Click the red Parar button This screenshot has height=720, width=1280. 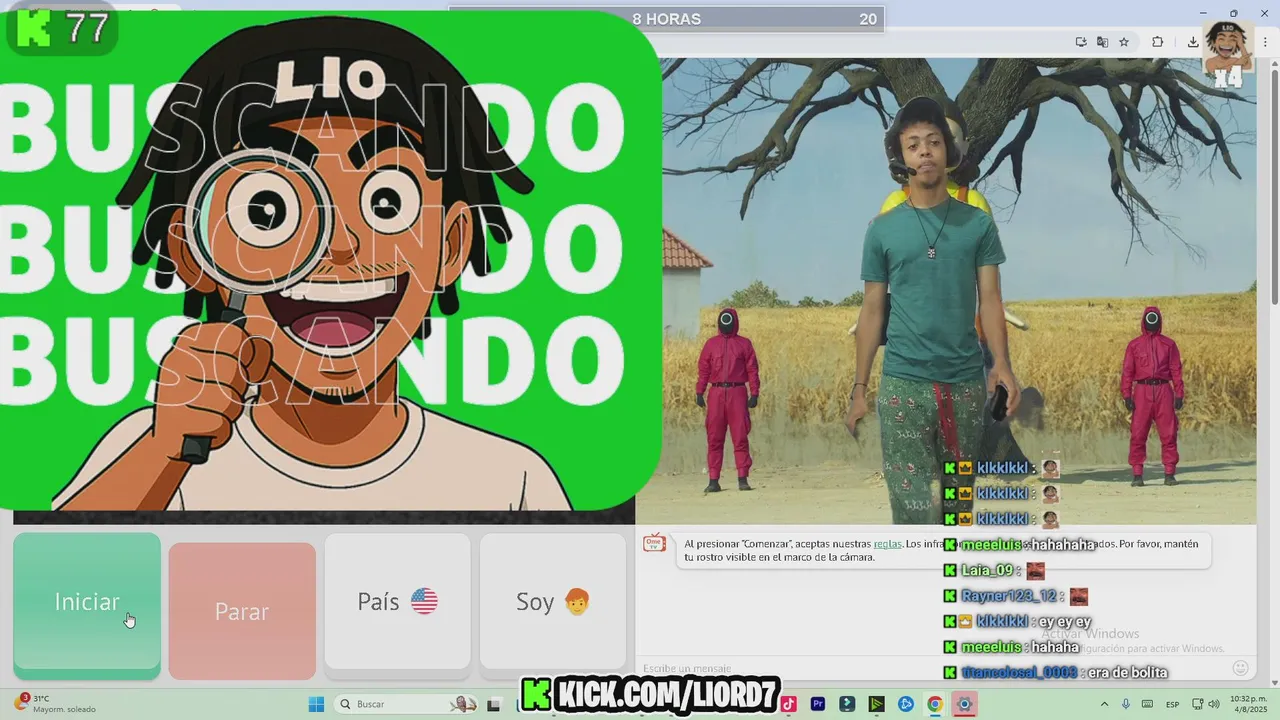pyautogui.click(x=242, y=611)
